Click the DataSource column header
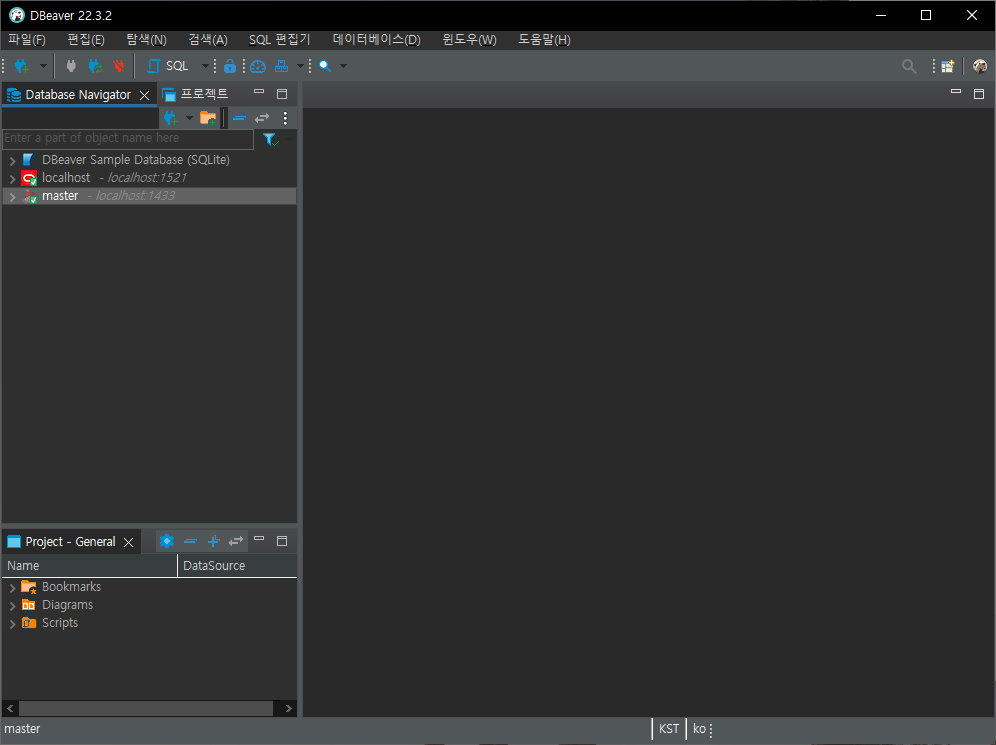Image resolution: width=996 pixels, height=745 pixels. pyautogui.click(x=238, y=566)
